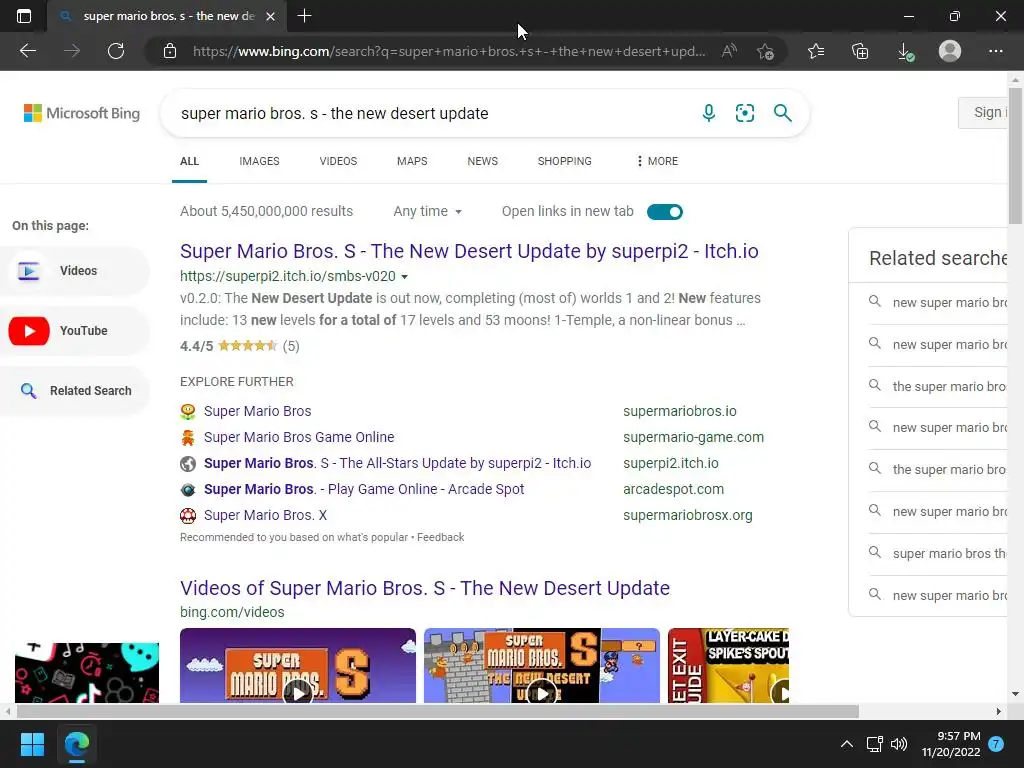The width and height of the screenshot is (1024, 768).
Task: Switch to the MAPS tab
Action: [412, 161]
